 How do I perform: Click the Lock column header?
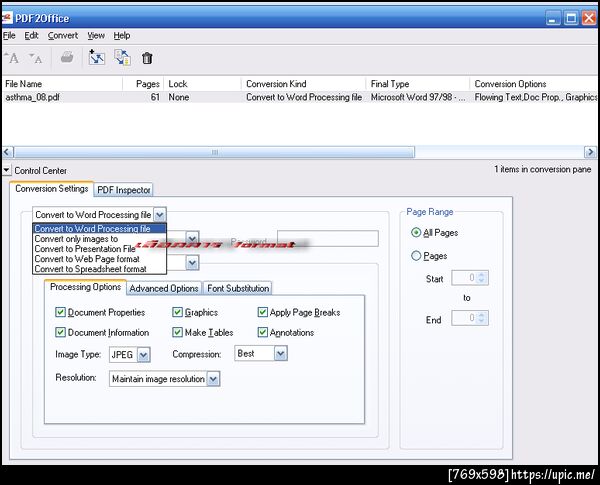point(203,84)
